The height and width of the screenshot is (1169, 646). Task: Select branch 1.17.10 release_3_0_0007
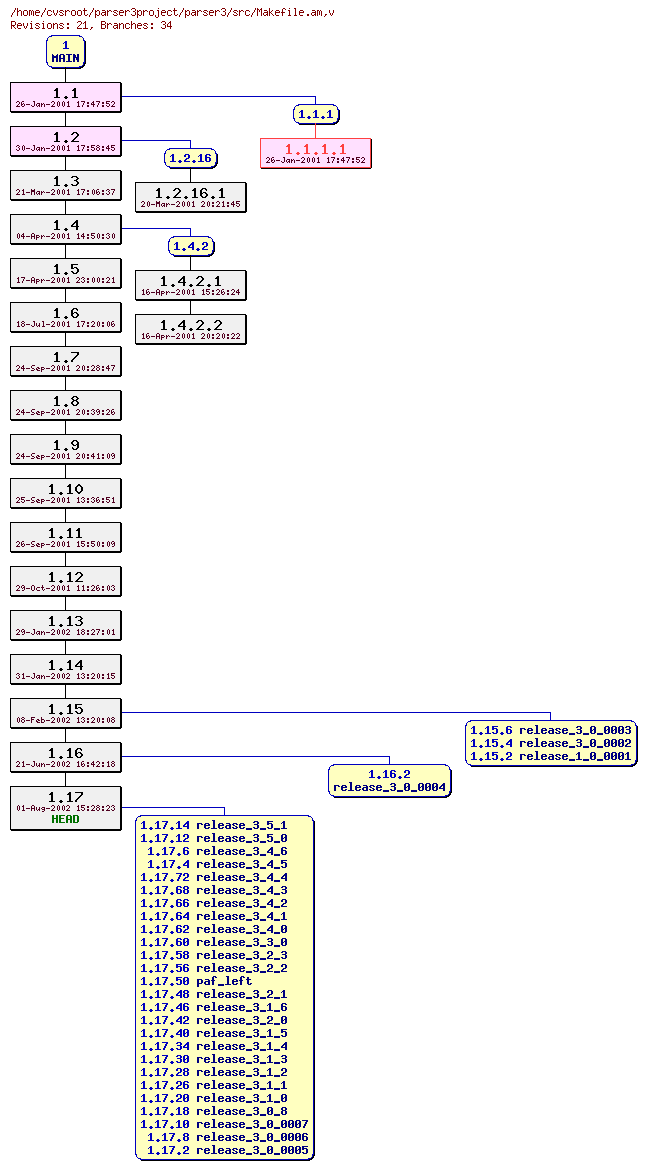[225, 1124]
